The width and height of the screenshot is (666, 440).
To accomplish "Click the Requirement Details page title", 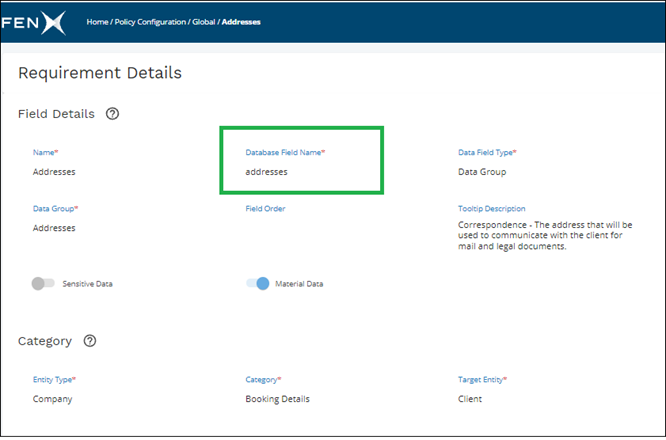I will click(100, 73).
